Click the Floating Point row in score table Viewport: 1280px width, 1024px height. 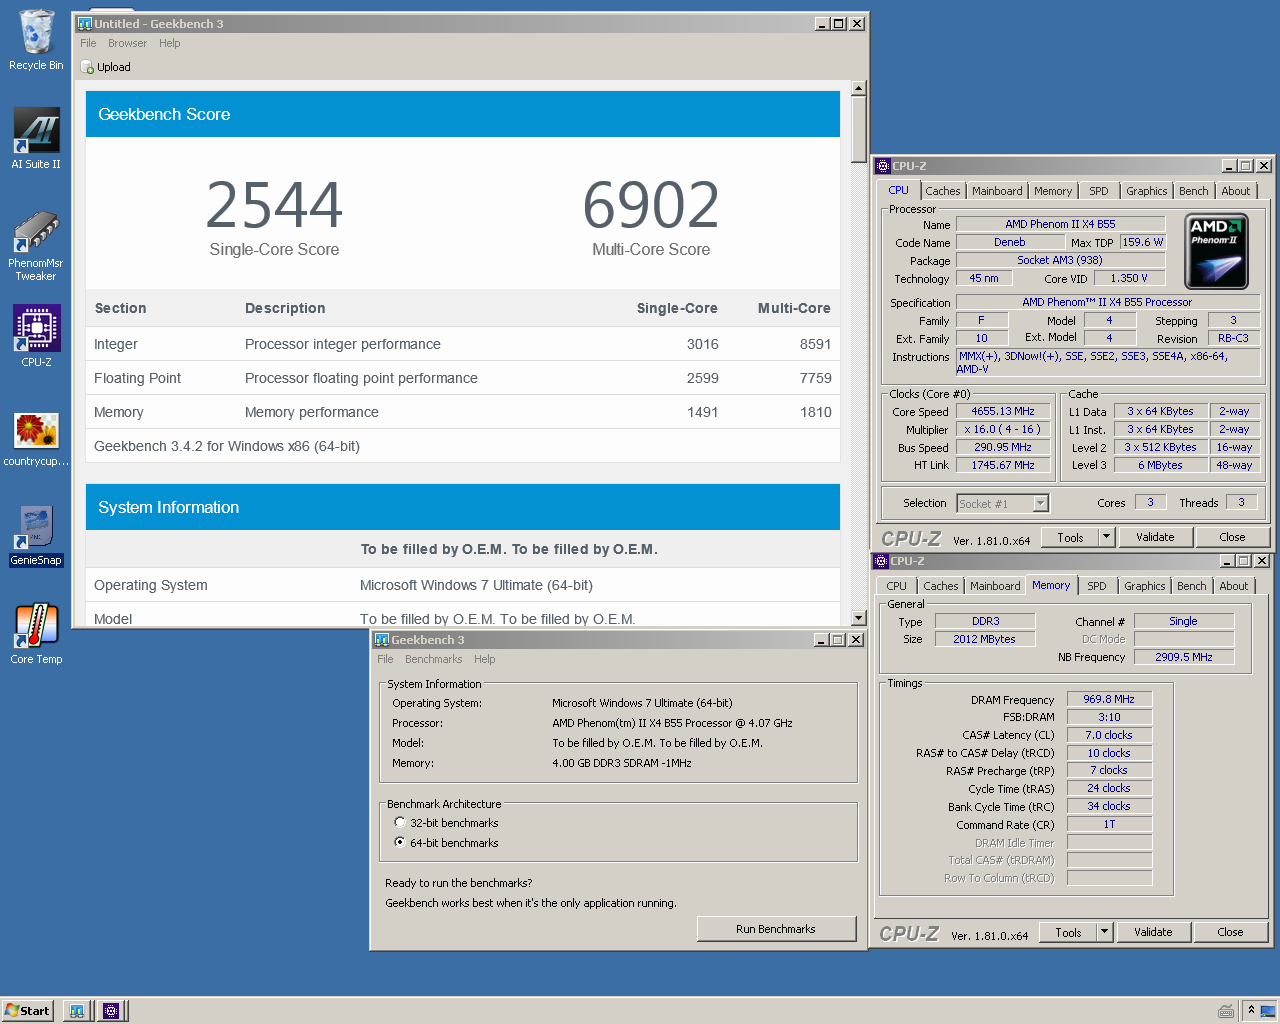(463, 378)
